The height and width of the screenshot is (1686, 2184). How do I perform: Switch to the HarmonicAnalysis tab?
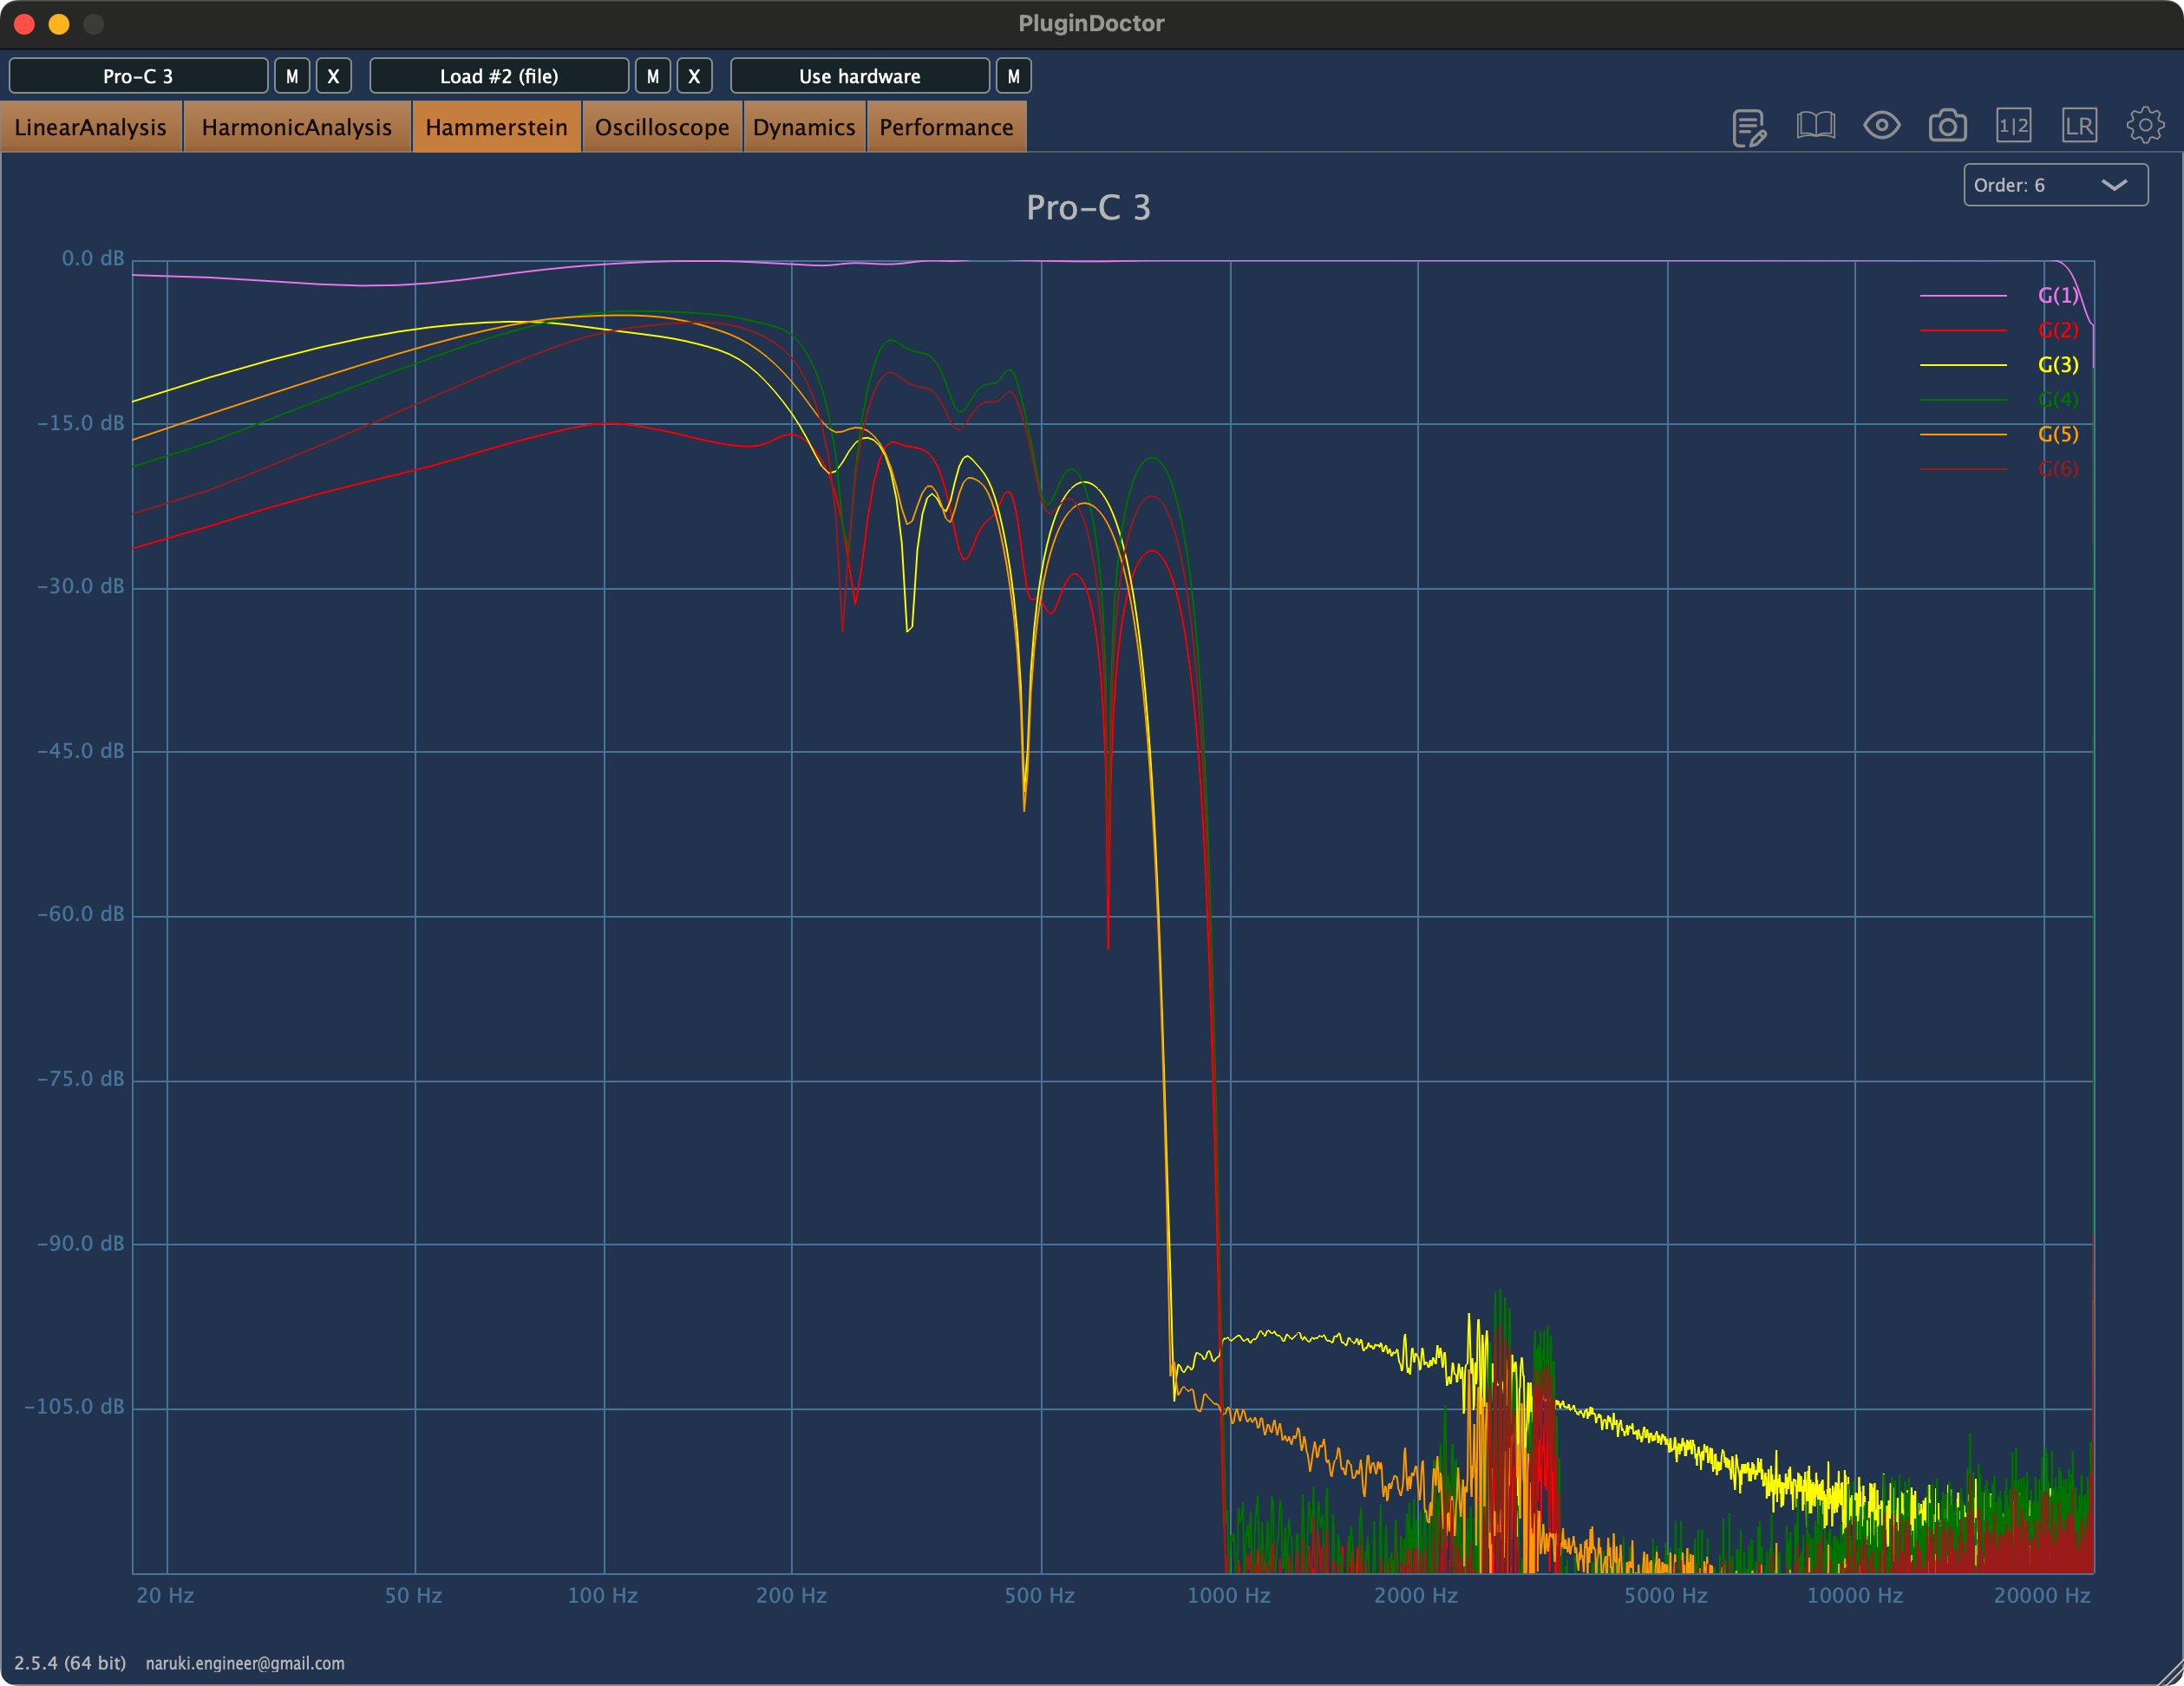(x=296, y=127)
